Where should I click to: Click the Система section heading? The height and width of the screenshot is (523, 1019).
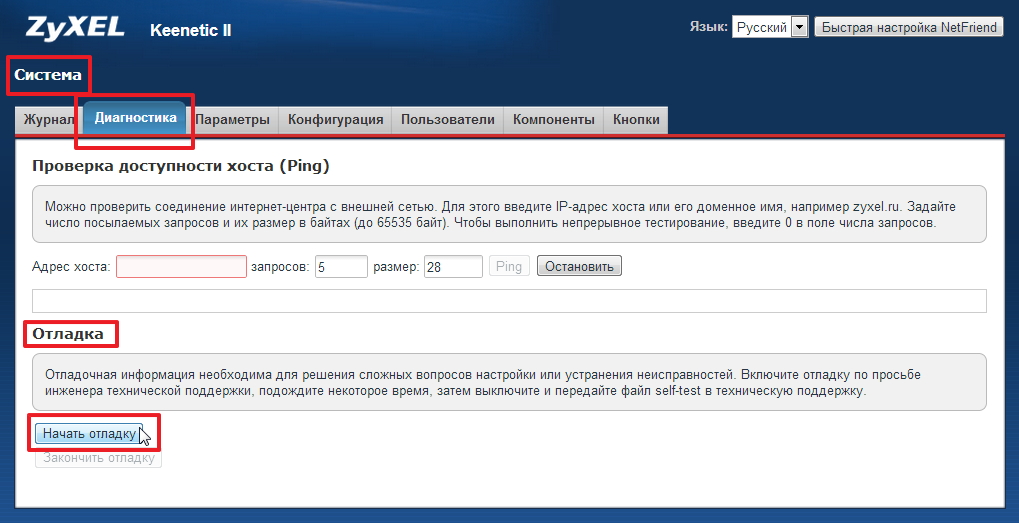49,75
